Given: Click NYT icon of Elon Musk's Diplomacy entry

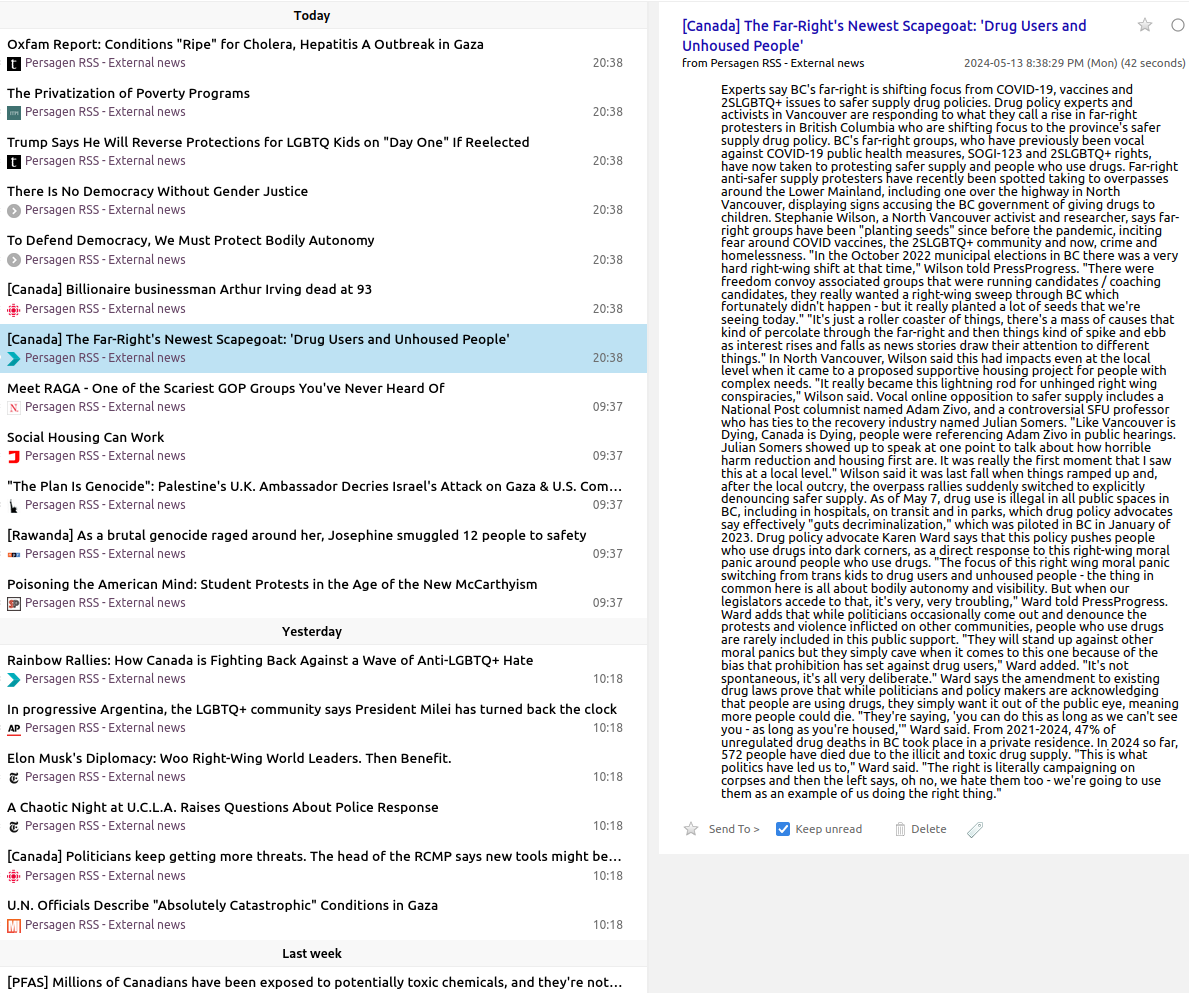Looking at the screenshot, I should [14, 778].
